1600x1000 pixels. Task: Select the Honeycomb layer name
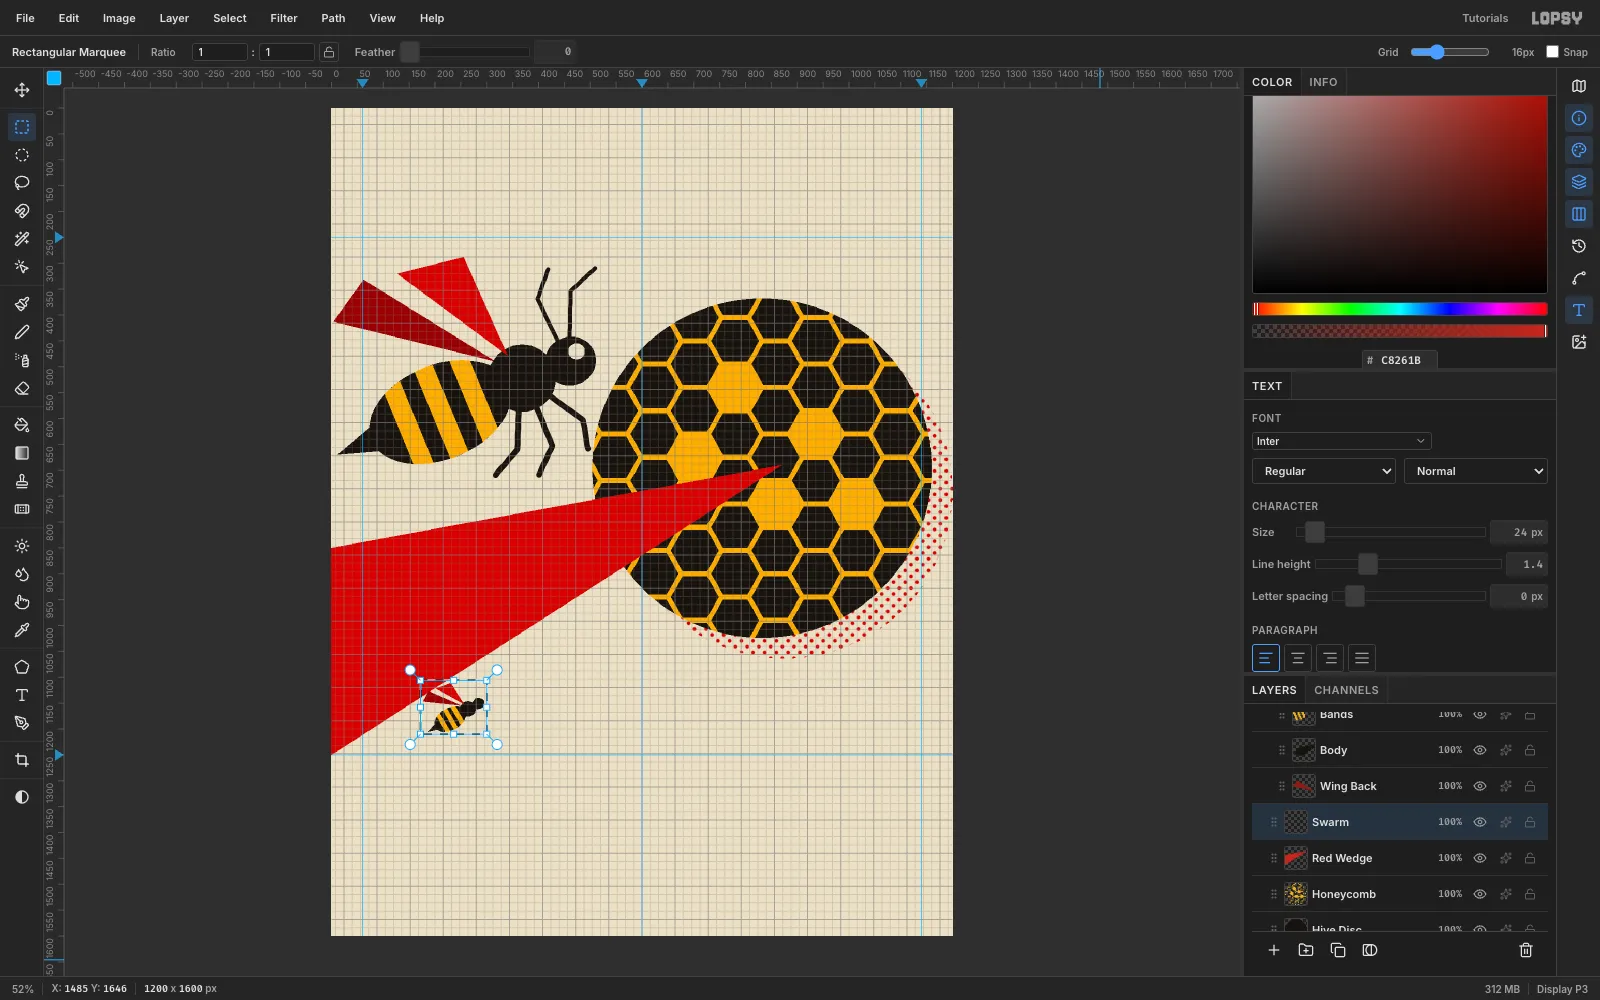click(x=1343, y=894)
